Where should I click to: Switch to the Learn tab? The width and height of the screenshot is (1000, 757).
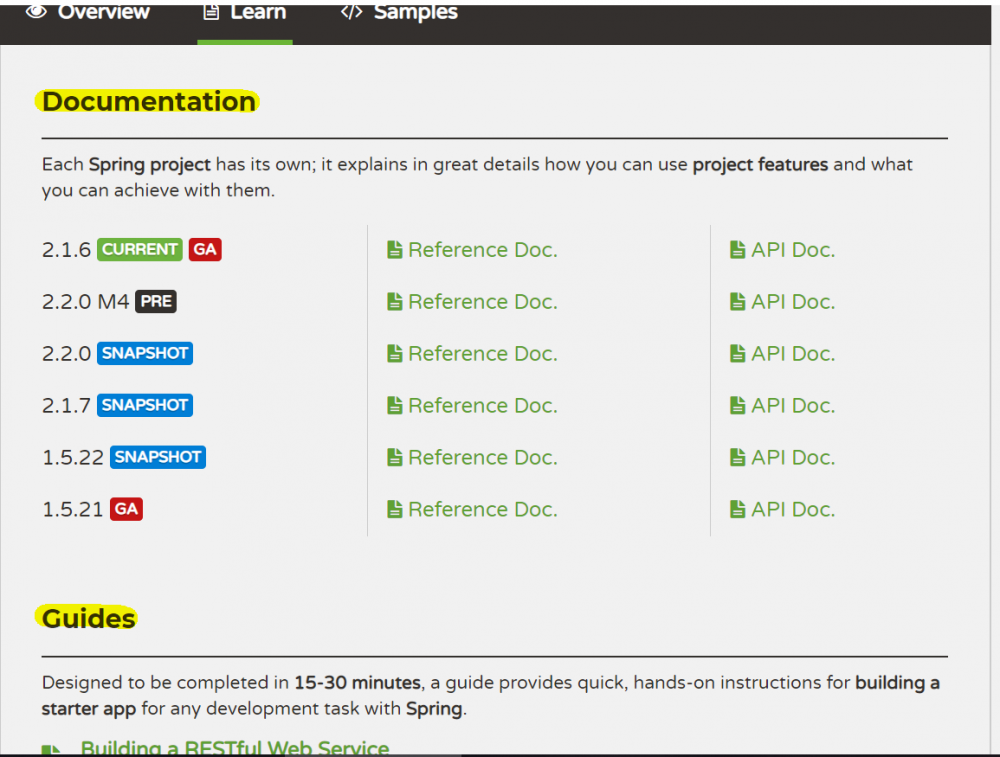[245, 13]
